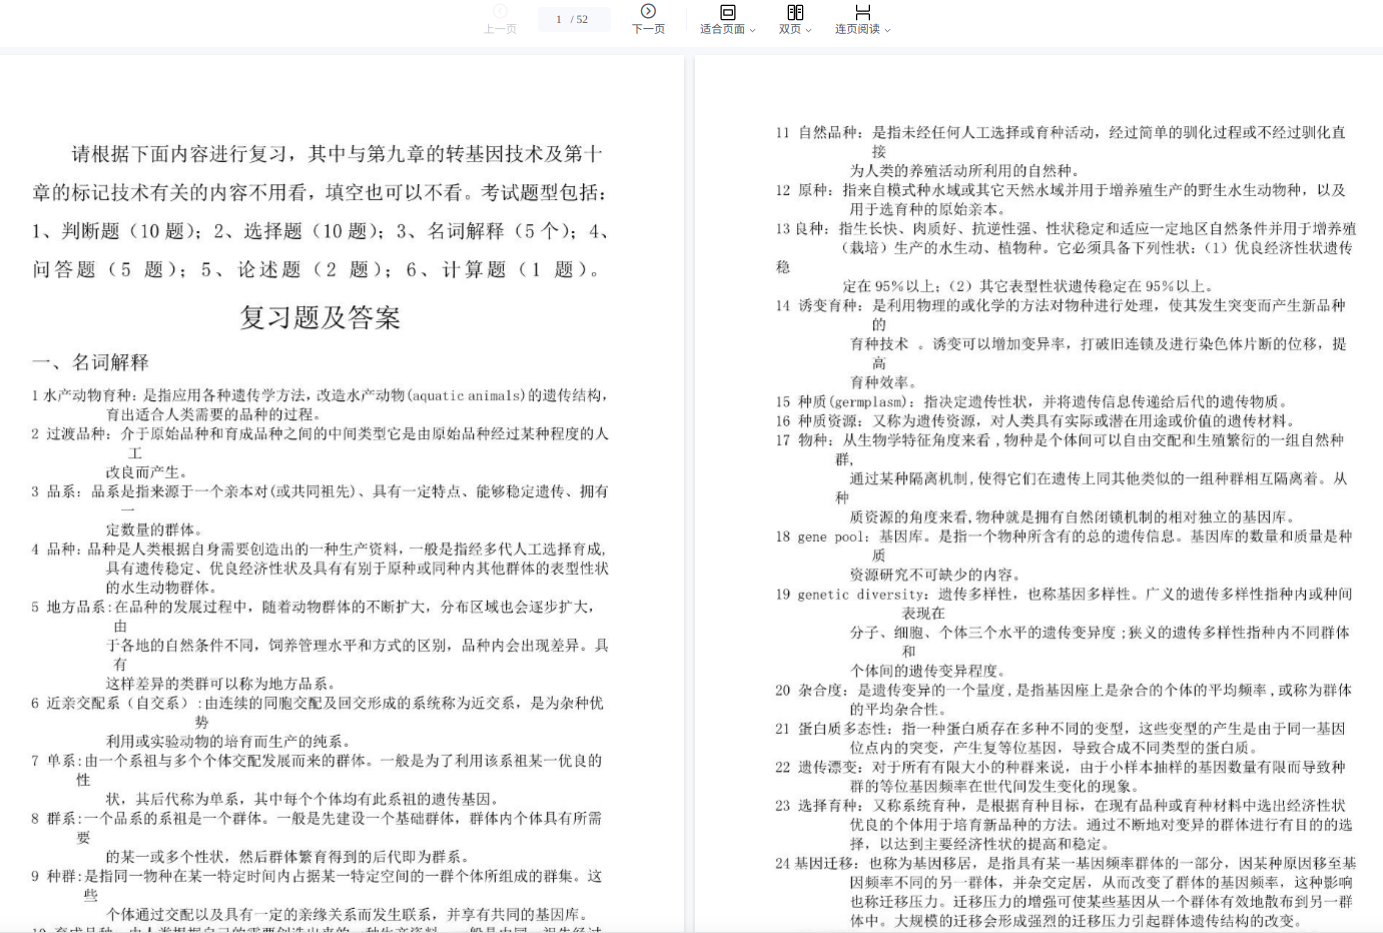This screenshot has width=1383, height=933.
Task: Click the current page number field
Action: pyautogui.click(x=559, y=19)
